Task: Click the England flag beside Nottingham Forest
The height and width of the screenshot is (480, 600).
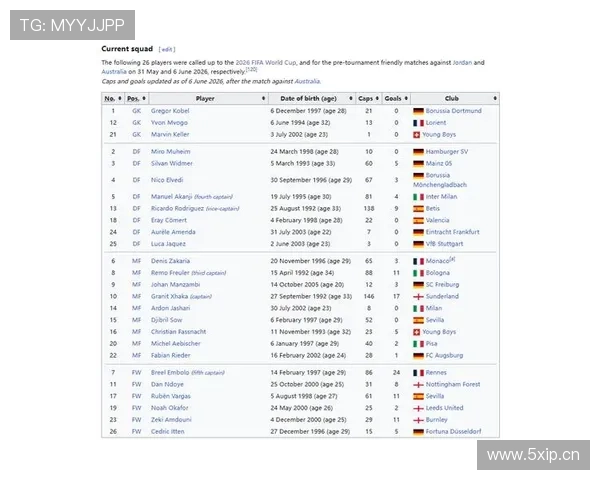Action: tap(418, 385)
